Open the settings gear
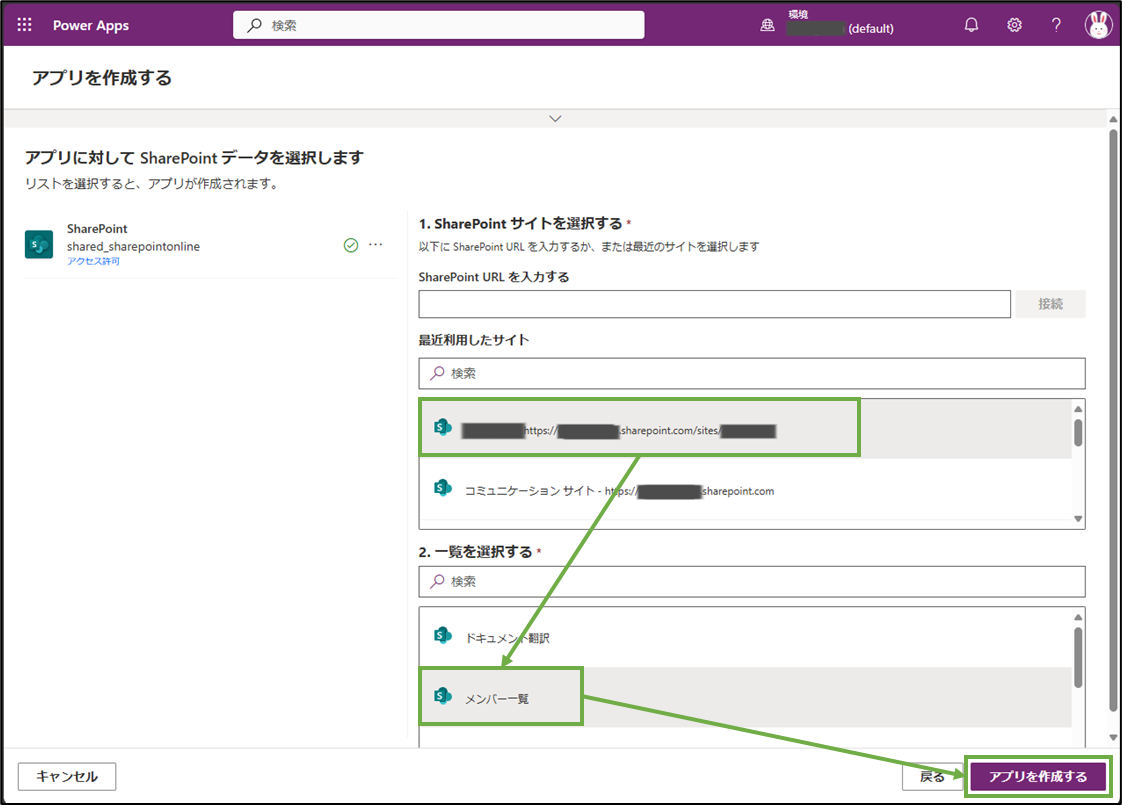The width and height of the screenshot is (1122, 805). 1014,25
